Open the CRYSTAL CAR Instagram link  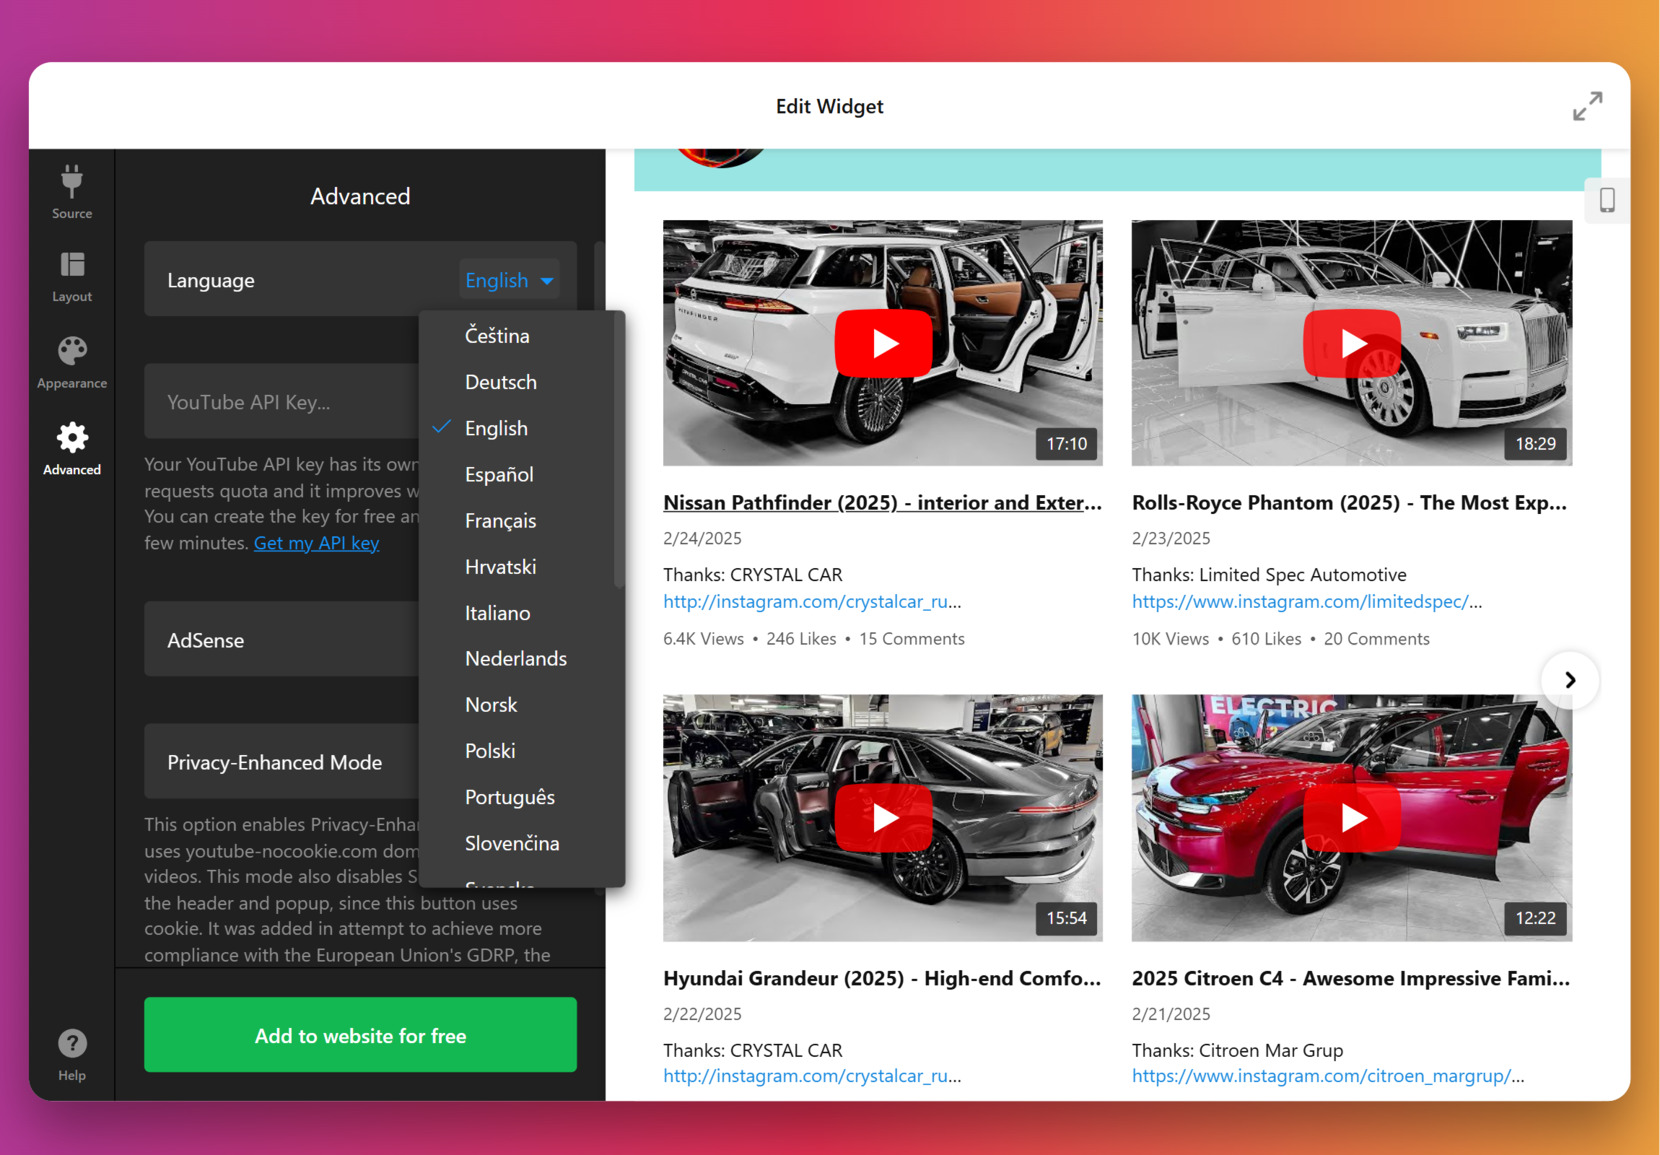[812, 601]
